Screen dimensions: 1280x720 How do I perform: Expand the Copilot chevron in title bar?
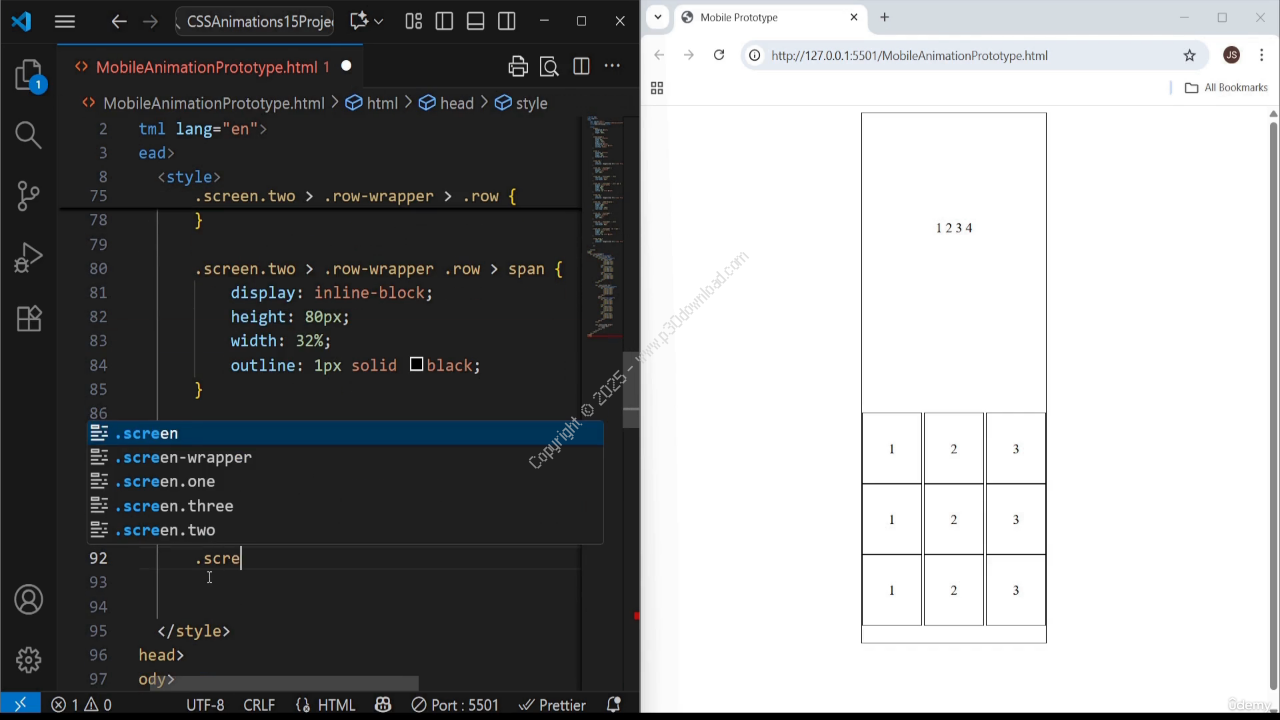tap(378, 21)
